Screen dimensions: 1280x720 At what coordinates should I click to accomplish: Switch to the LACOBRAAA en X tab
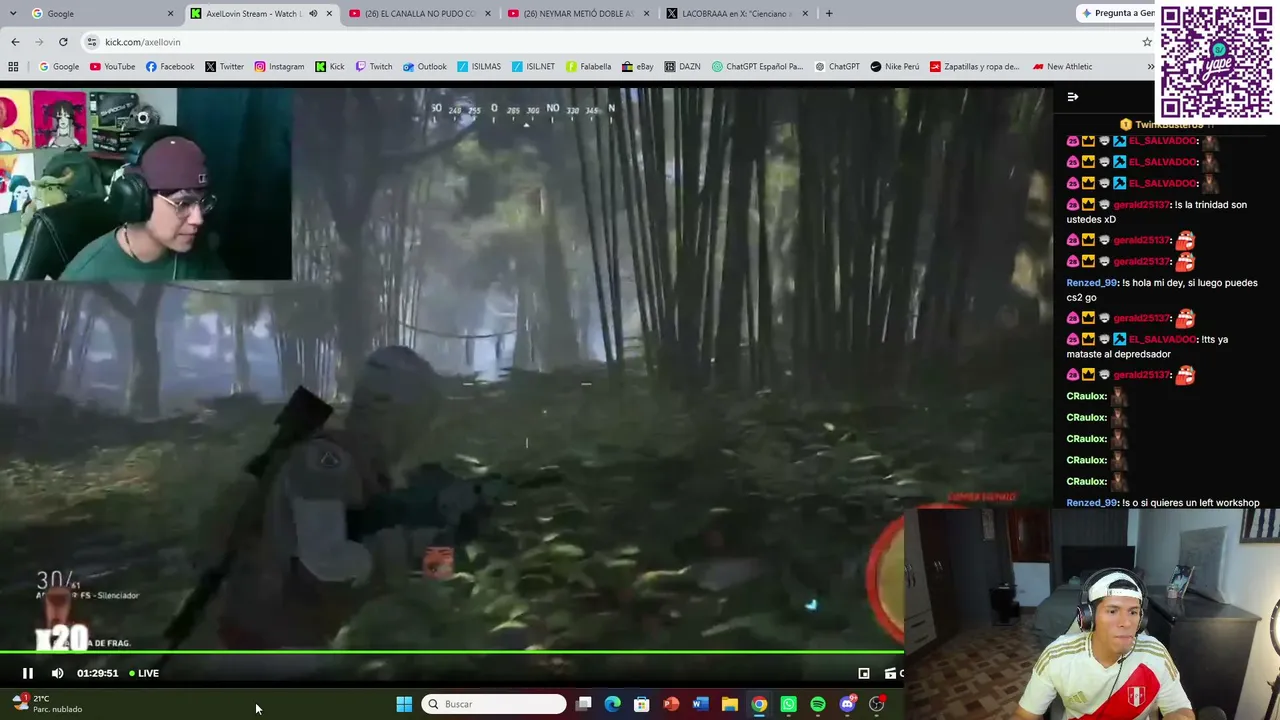pos(739,13)
